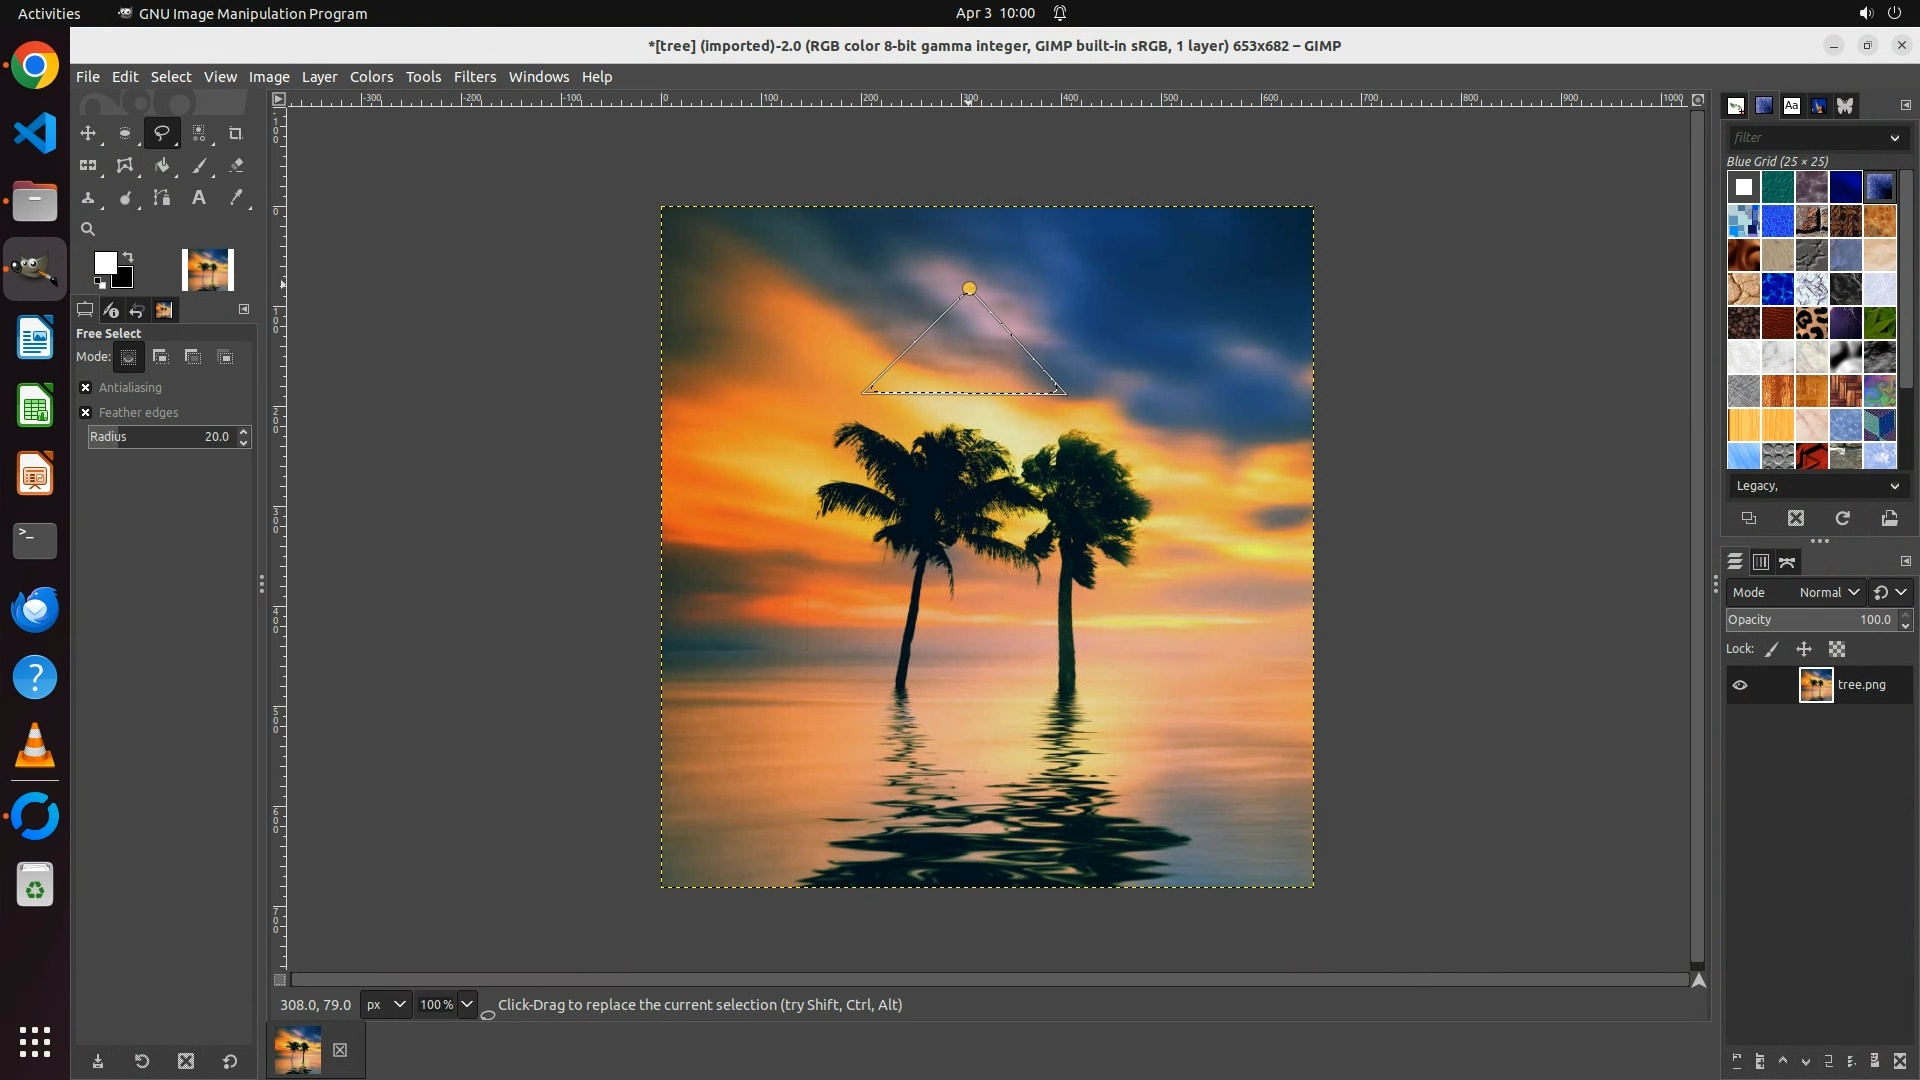Open the Filters menu
Viewport: 1920px width, 1080px height.
(x=474, y=77)
